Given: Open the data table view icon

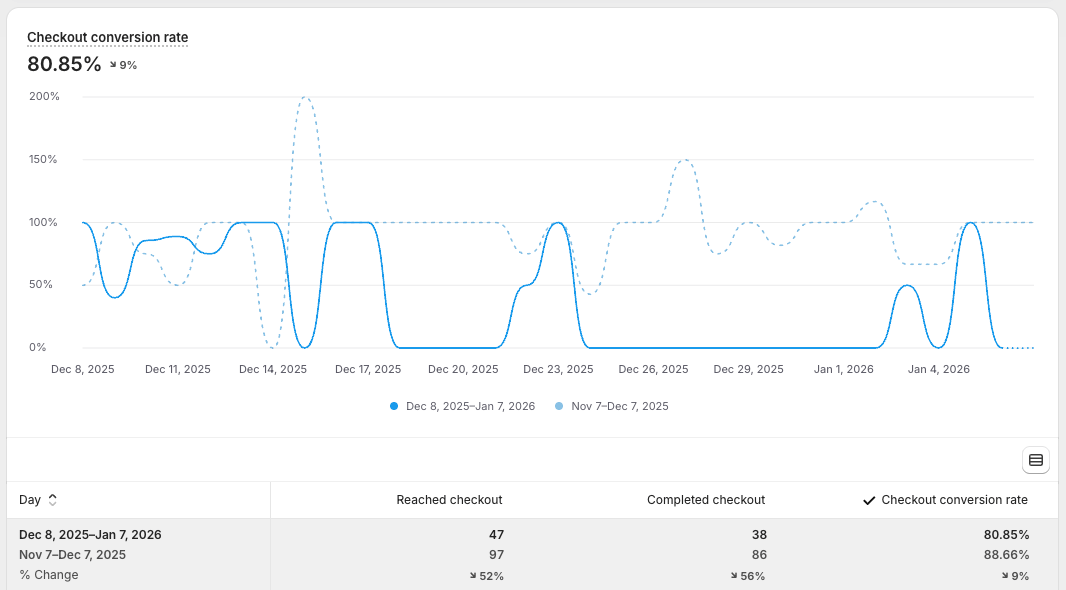Looking at the screenshot, I should click(1035, 460).
